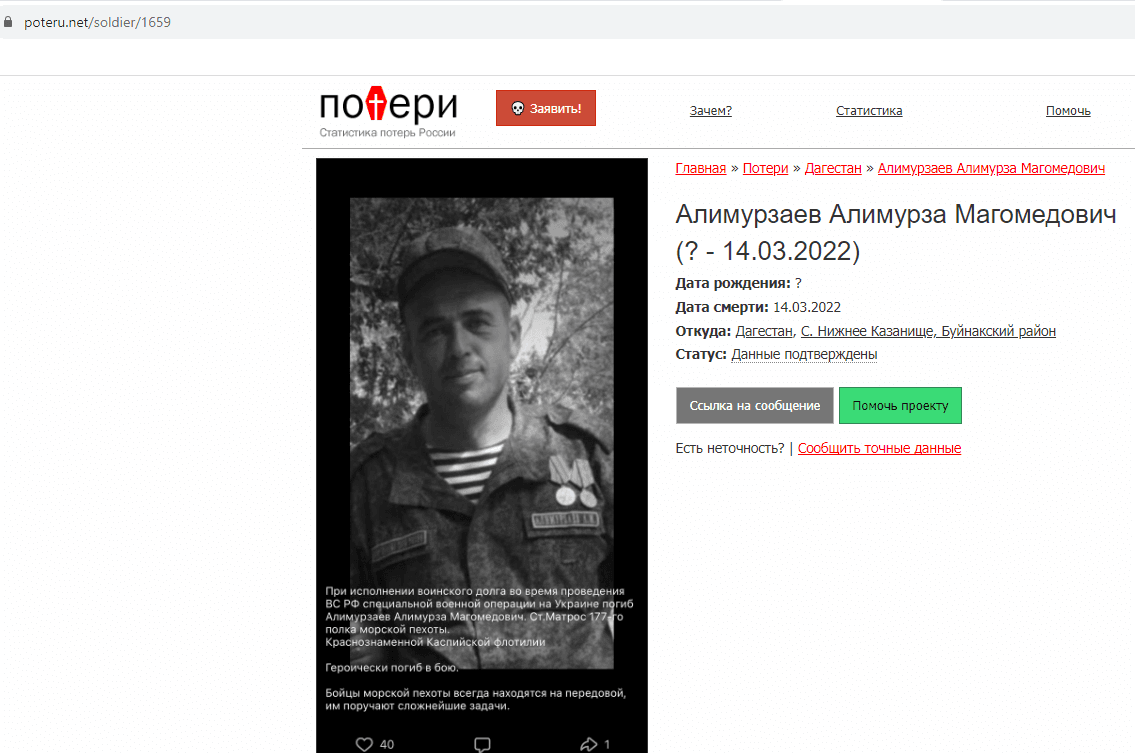
Task: Click the heart like icon under the post
Action: click(x=364, y=744)
